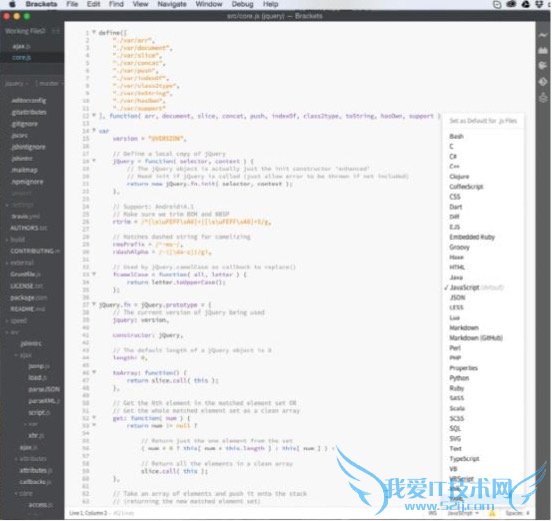Open the Window menu
Image resolution: width=552 pixels, height=521 pixels.
[x=209, y=4]
